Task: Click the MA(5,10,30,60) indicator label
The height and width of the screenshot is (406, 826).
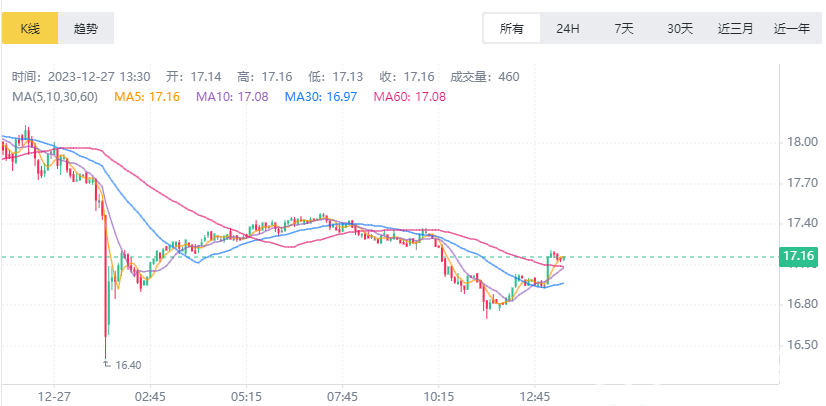Action: pos(55,96)
